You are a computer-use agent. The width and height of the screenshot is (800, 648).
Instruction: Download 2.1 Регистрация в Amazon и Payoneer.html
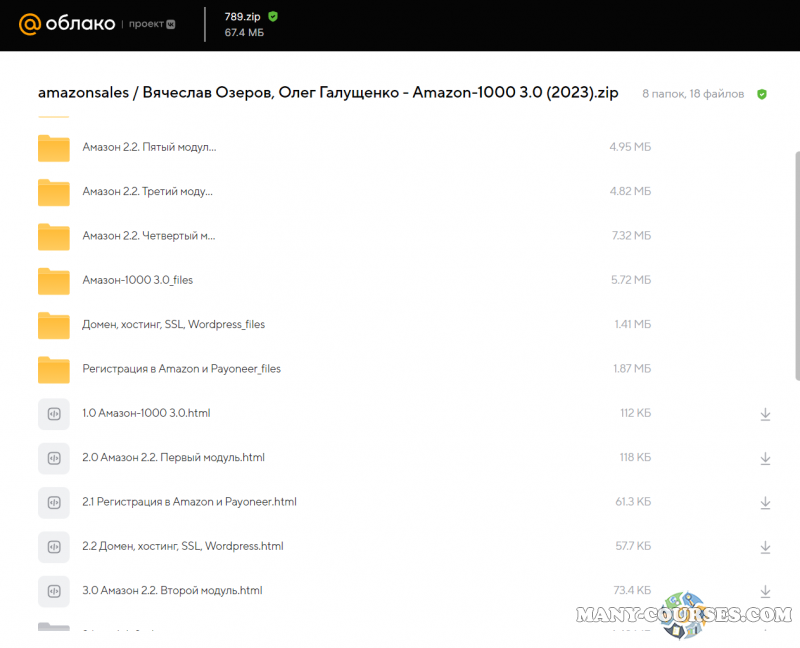click(765, 502)
